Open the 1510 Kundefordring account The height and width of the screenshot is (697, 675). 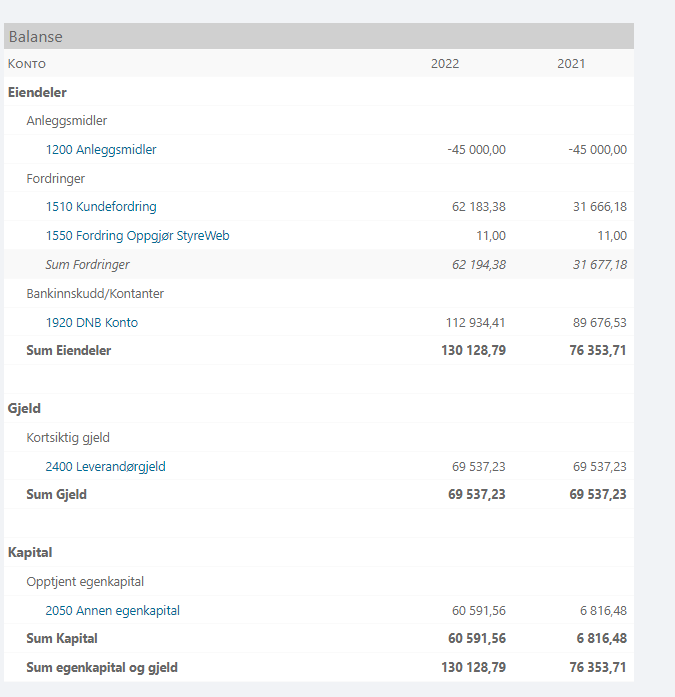coord(101,207)
